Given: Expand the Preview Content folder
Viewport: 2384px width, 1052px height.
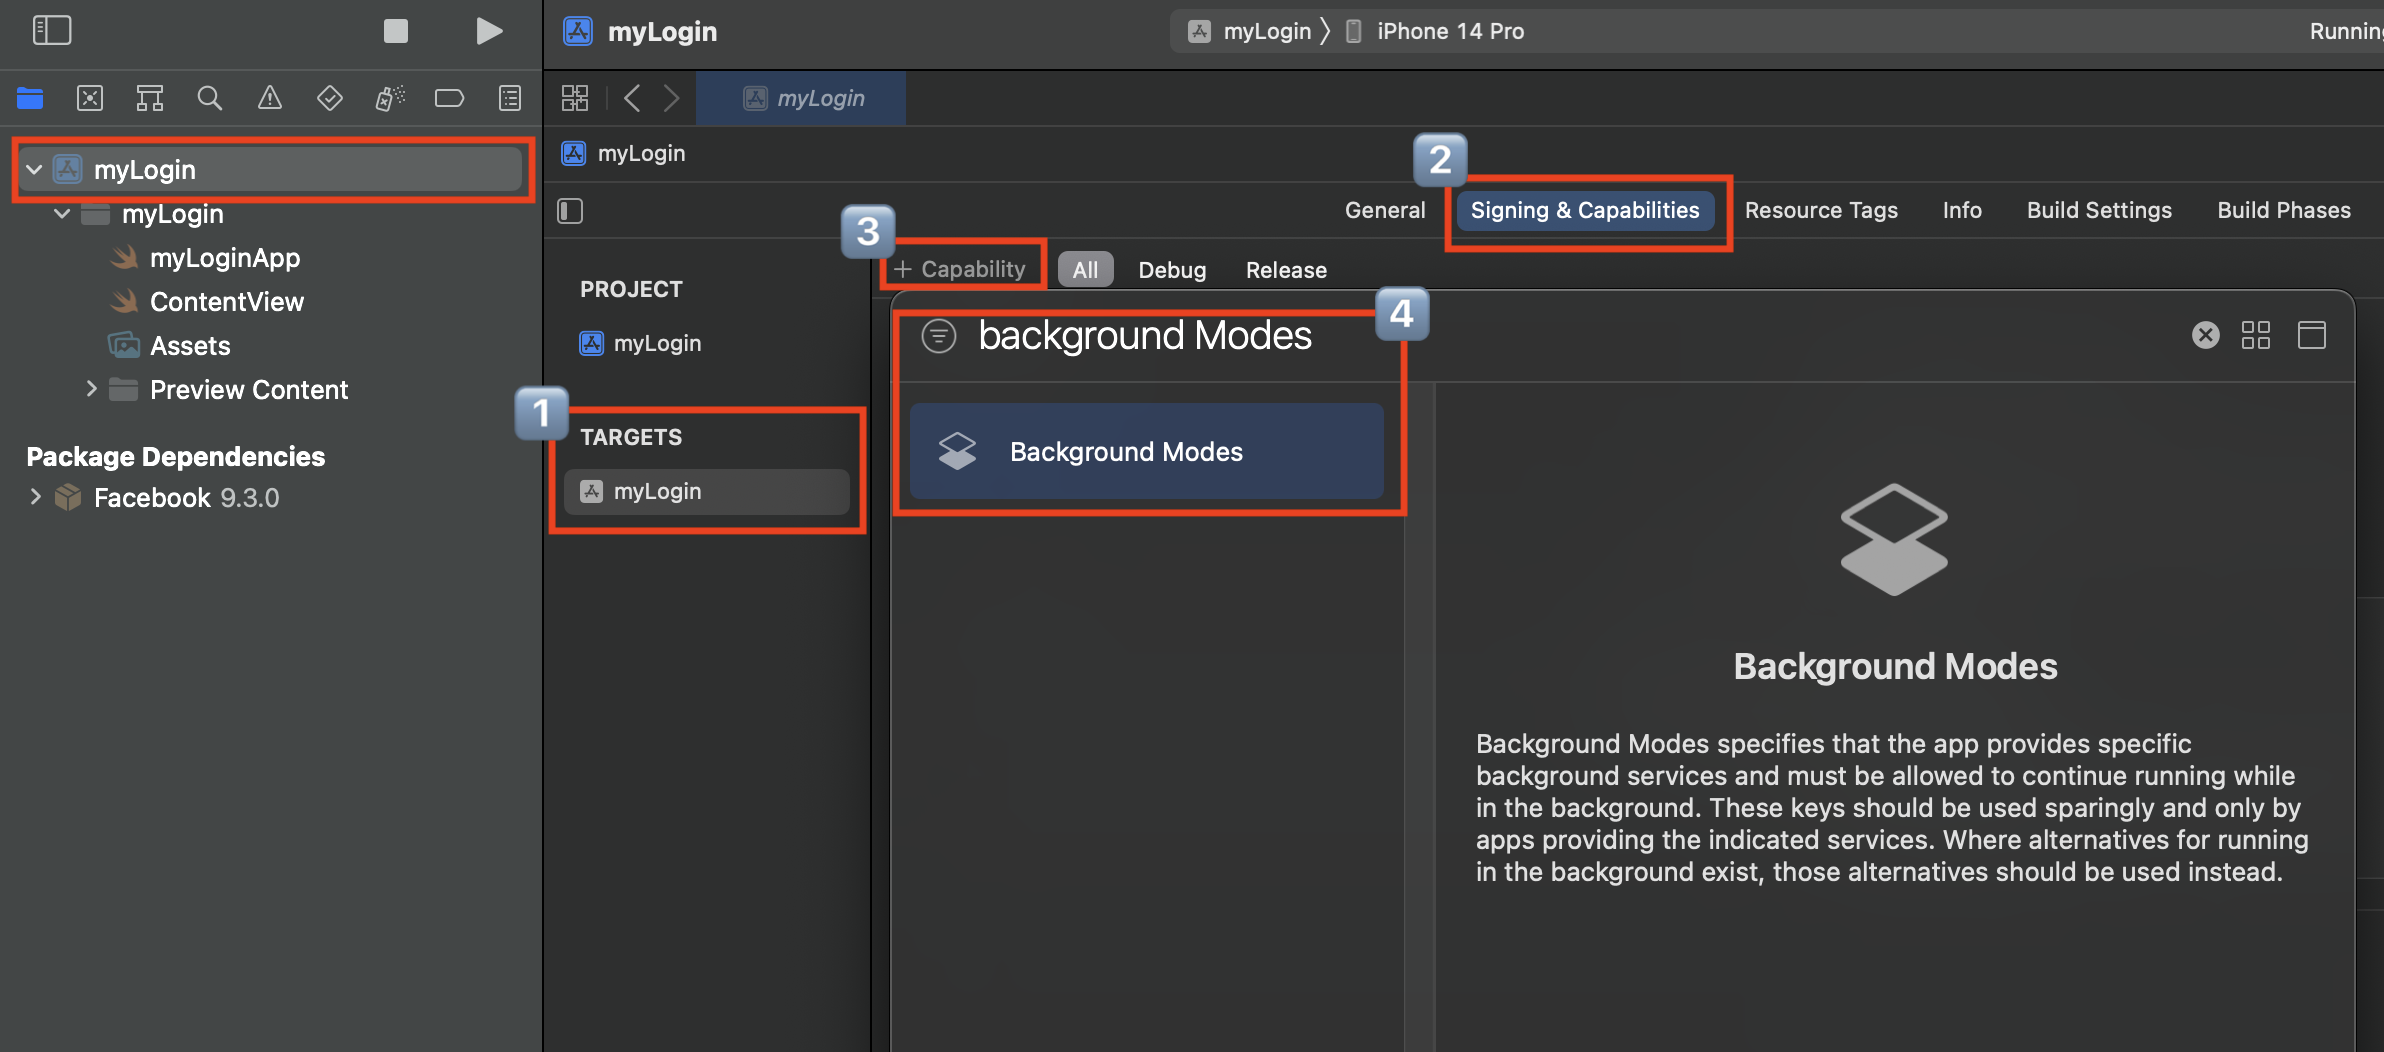Looking at the screenshot, I should (x=91, y=389).
